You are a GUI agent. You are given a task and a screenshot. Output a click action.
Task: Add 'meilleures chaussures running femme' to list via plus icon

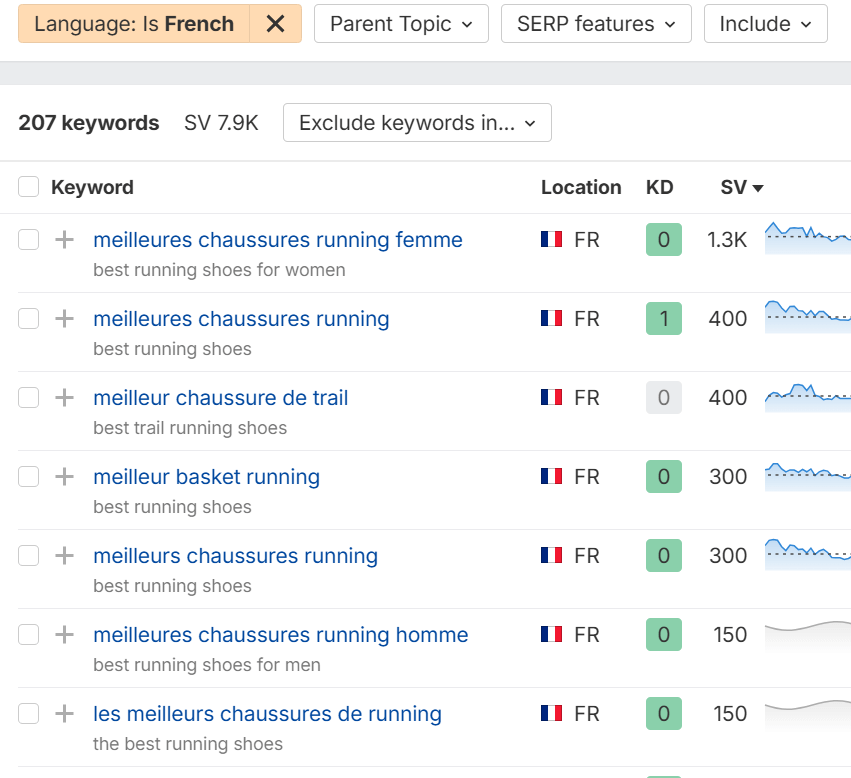coord(64,240)
